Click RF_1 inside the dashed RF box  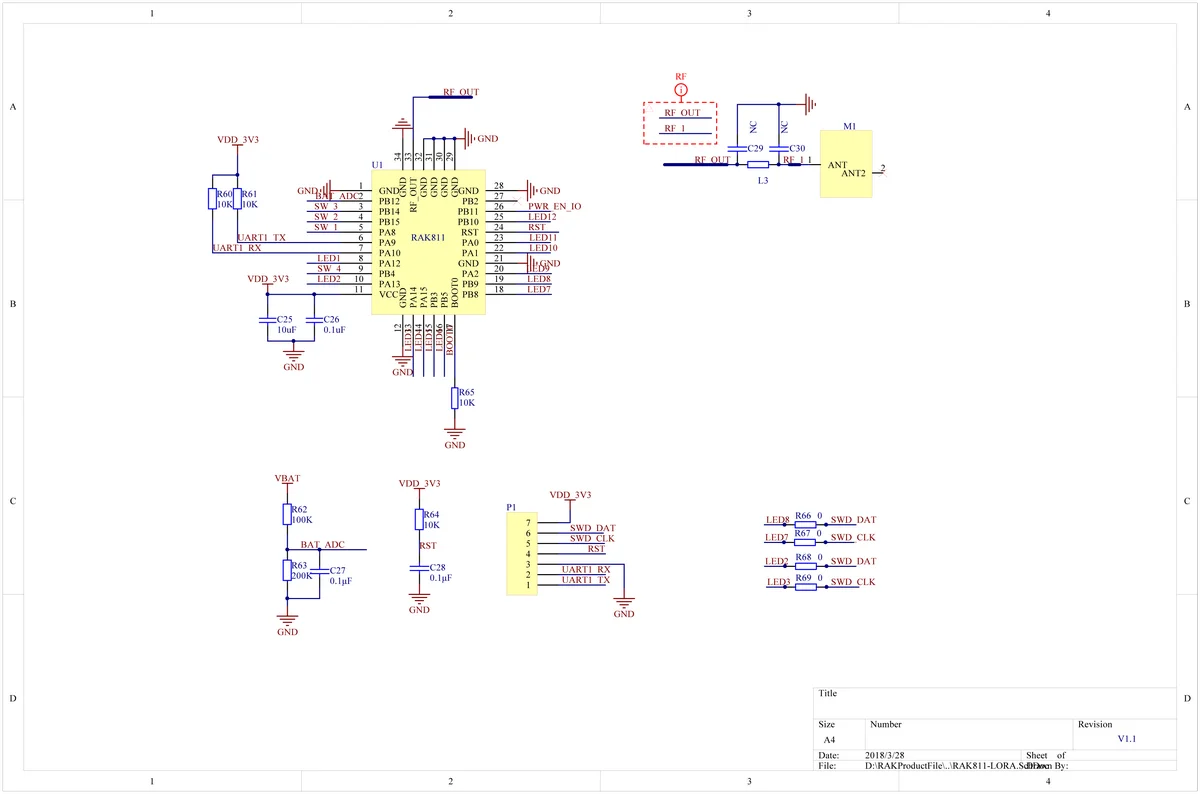(675, 129)
